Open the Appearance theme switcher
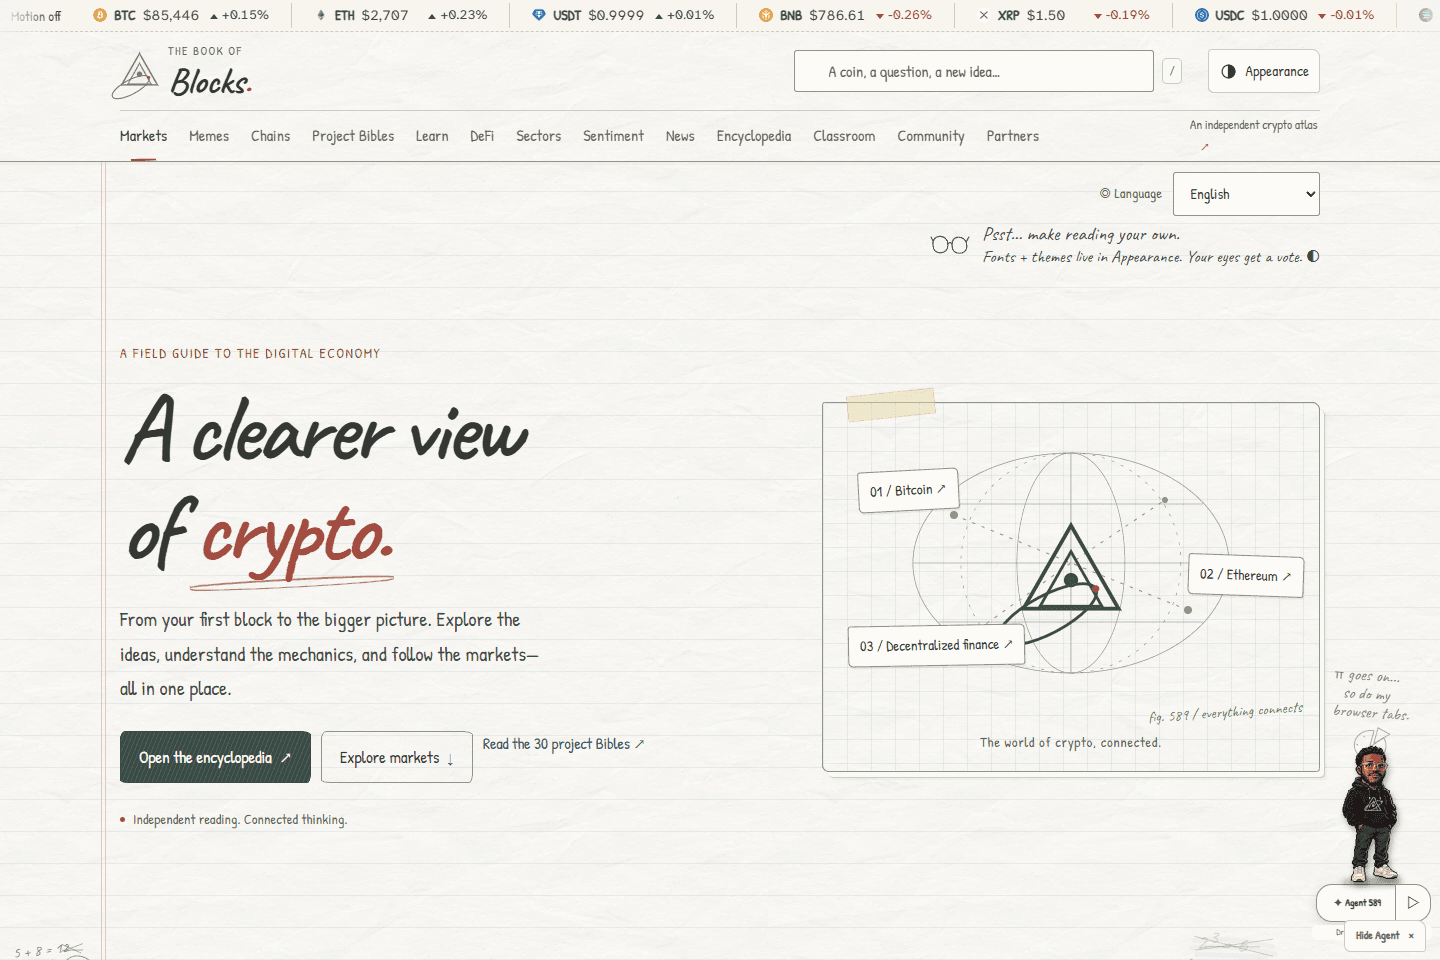Viewport: 1440px width, 960px height. click(x=1264, y=71)
